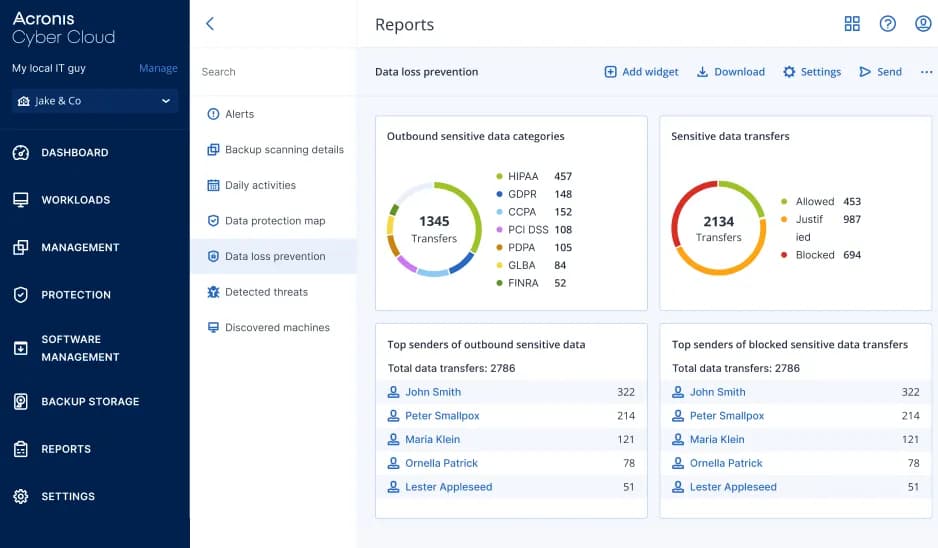
Task: Open John Smith in outbound senders list
Action: 433,392
